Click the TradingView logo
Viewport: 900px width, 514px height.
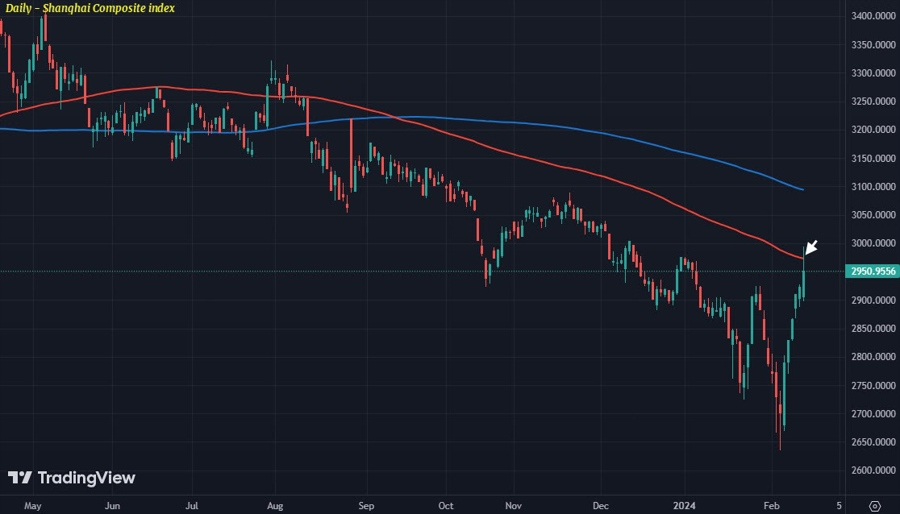tap(71, 477)
